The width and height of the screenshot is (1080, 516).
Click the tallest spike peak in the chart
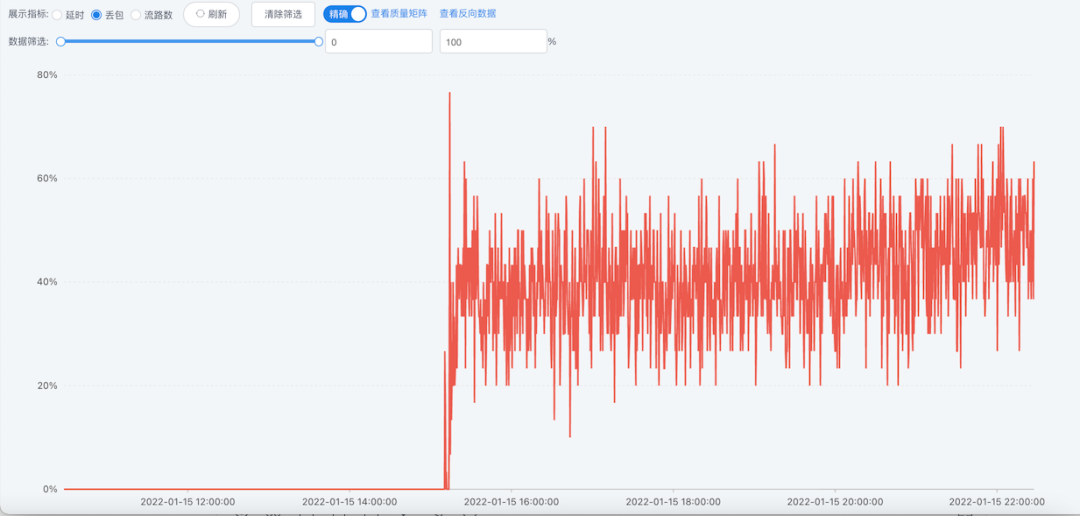pyautogui.click(x=449, y=93)
